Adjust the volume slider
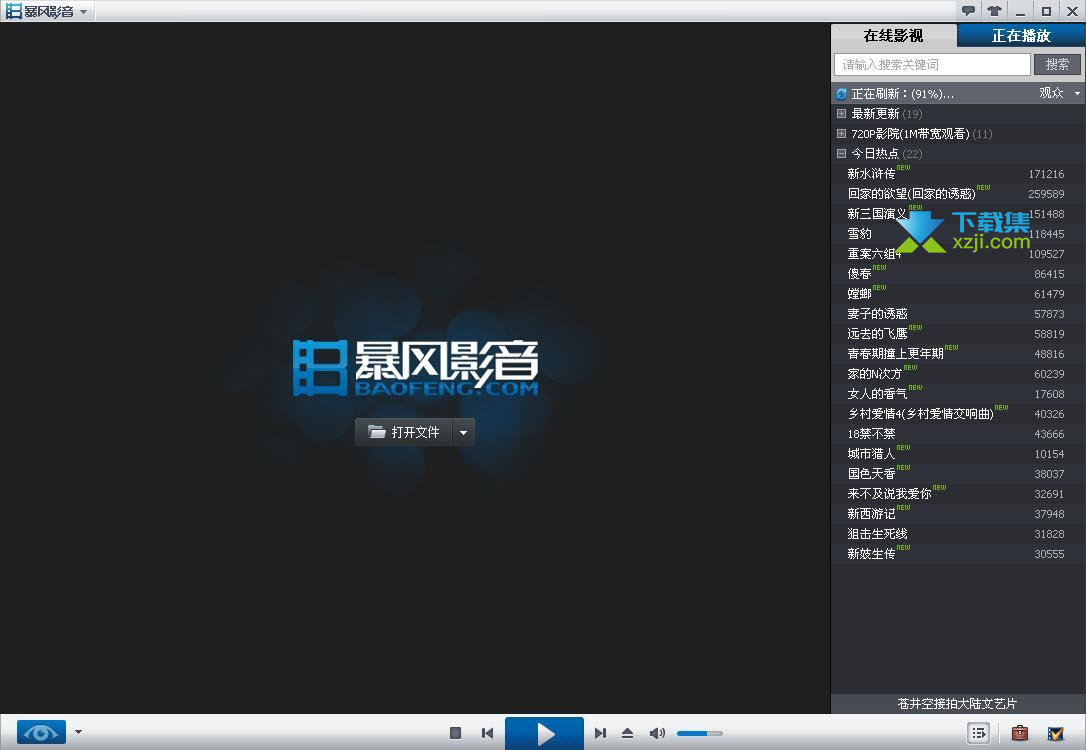The width and height of the screenshot is (1086, 750). click(700, 733)
